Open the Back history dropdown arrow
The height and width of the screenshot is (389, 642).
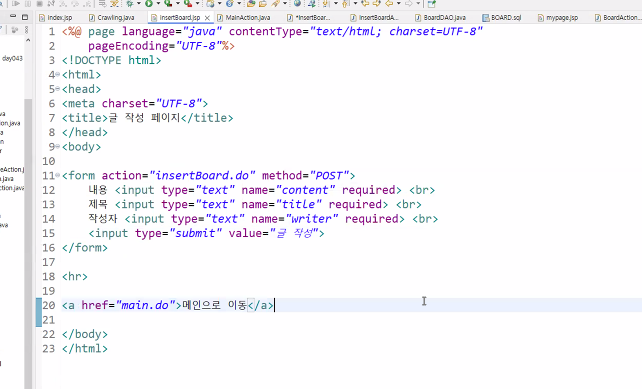point(399,4)
